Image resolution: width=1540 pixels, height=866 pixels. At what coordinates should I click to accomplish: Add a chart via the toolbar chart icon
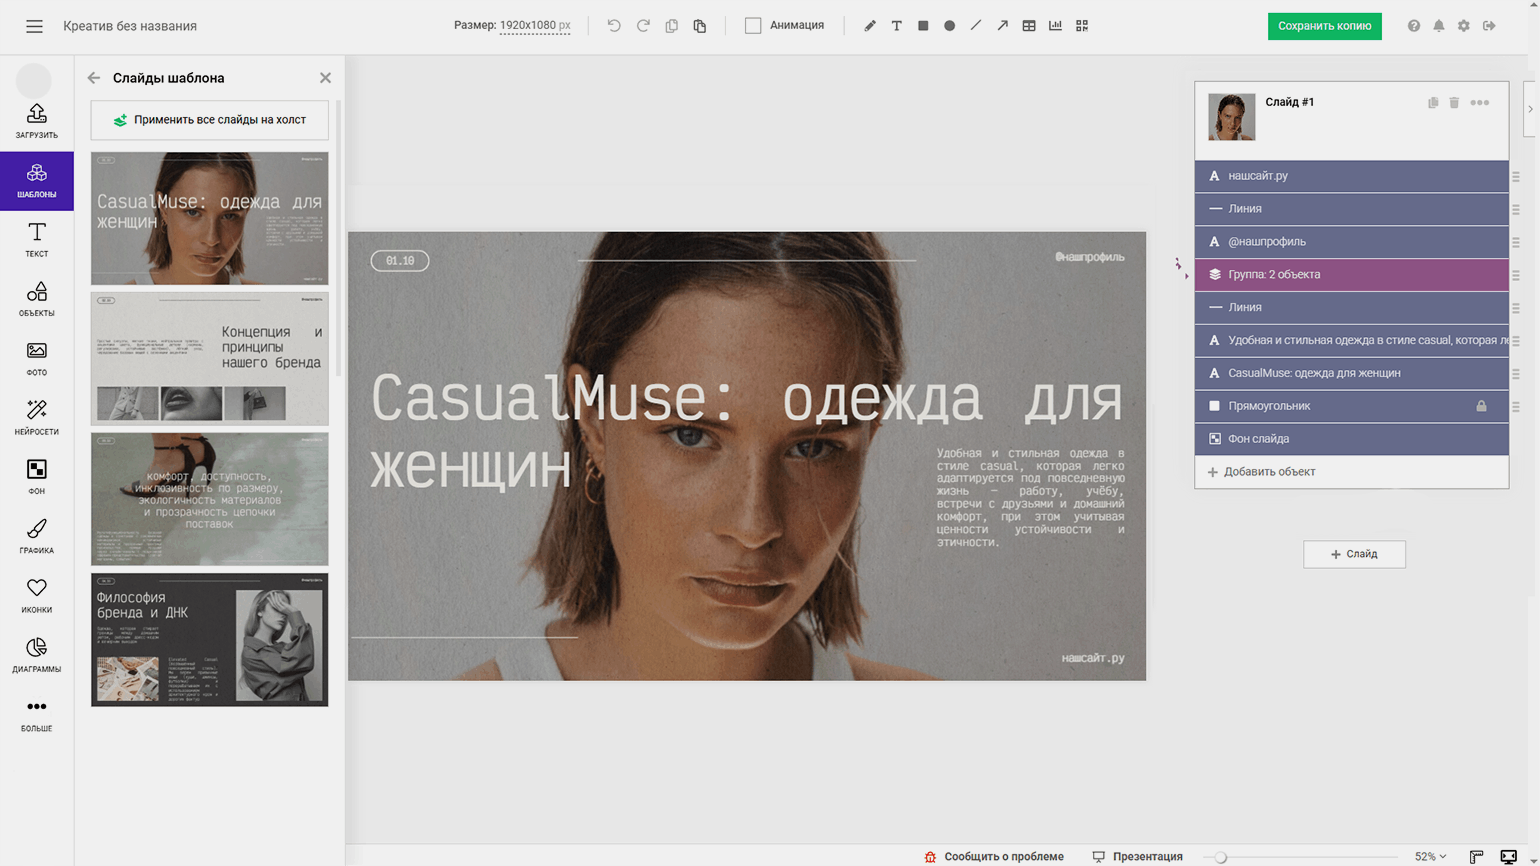(1055, 26)
